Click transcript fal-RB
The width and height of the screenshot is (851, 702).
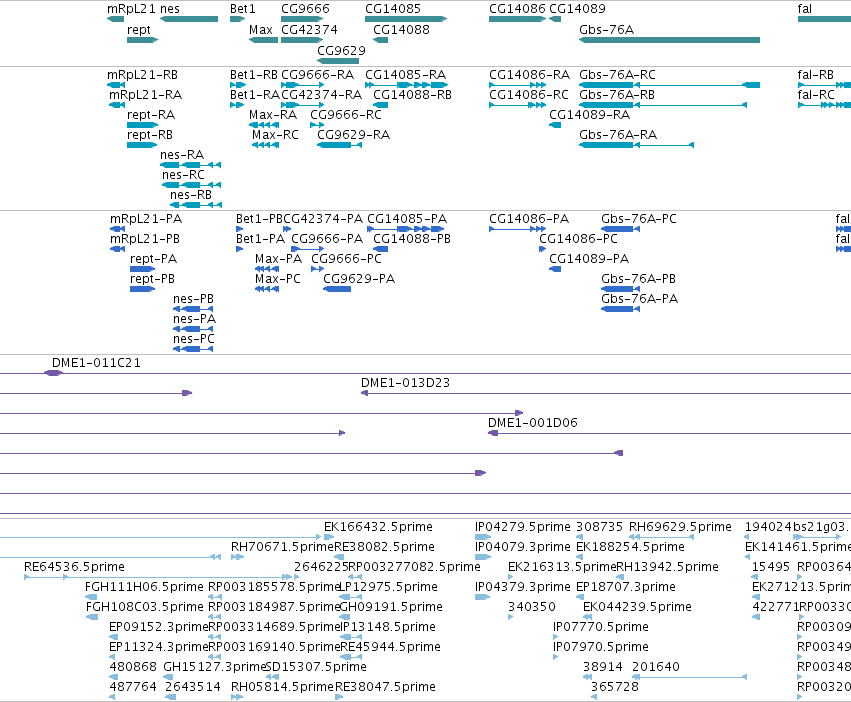pos(815,75)
